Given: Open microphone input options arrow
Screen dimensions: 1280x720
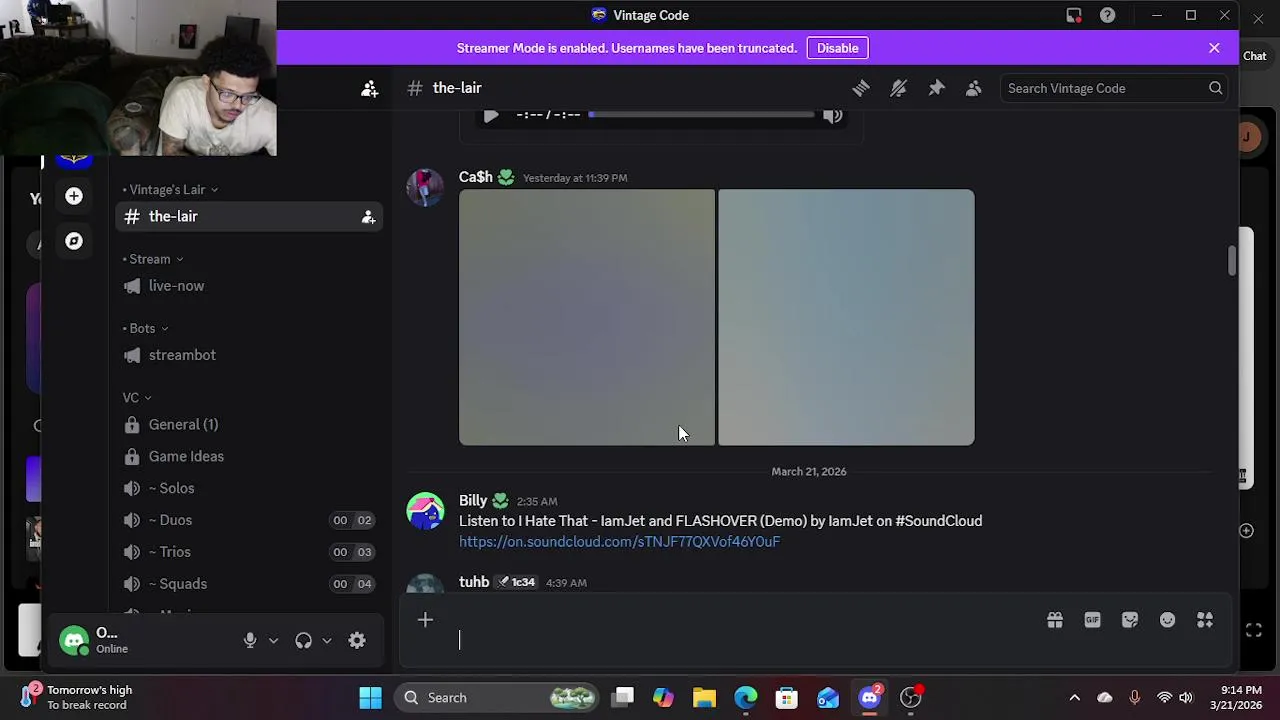Looking at the screenshot, I should [x=273, y=641].
